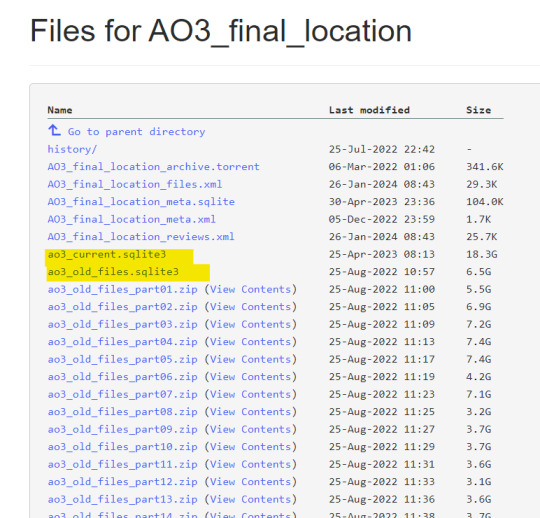Screen dimensions: 540x518
Task: Select date 05-Dec-2022 23:59
Action: pyautogui.click(x=382, y=219)
